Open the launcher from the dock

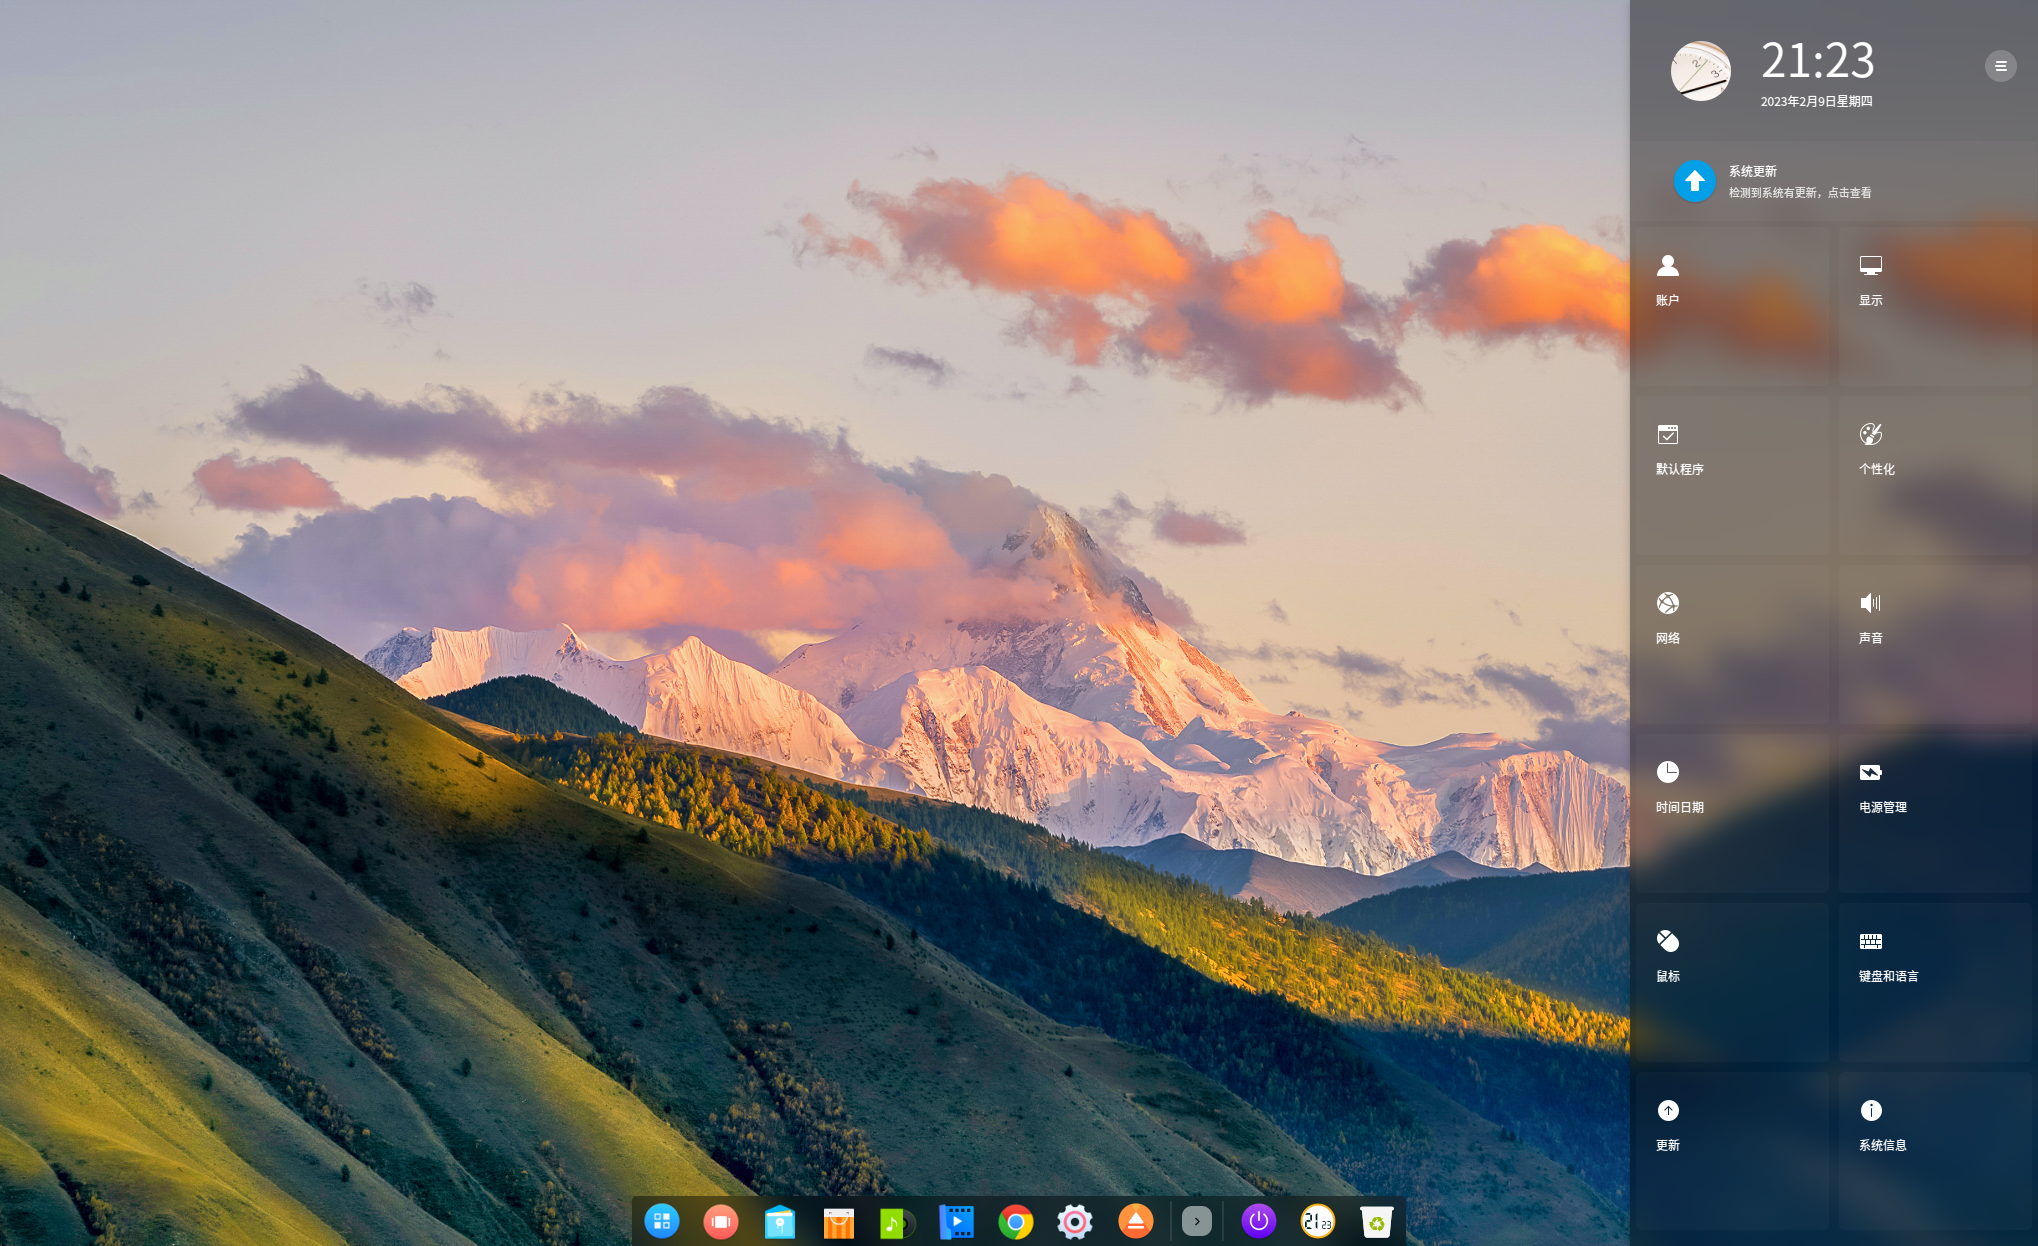662,1221
